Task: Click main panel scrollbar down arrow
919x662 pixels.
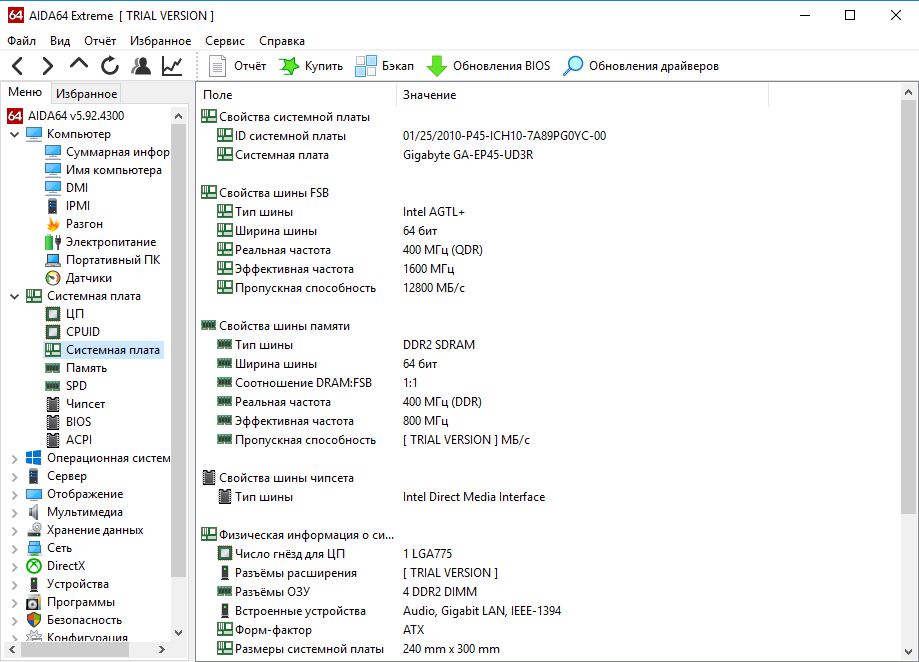Action: pos(908,651)
